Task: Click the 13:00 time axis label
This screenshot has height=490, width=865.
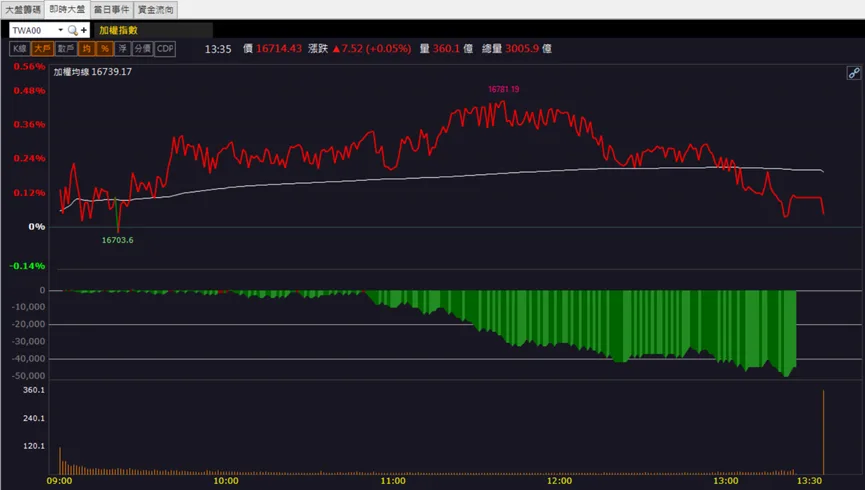Action: click(x=726, y=481)
